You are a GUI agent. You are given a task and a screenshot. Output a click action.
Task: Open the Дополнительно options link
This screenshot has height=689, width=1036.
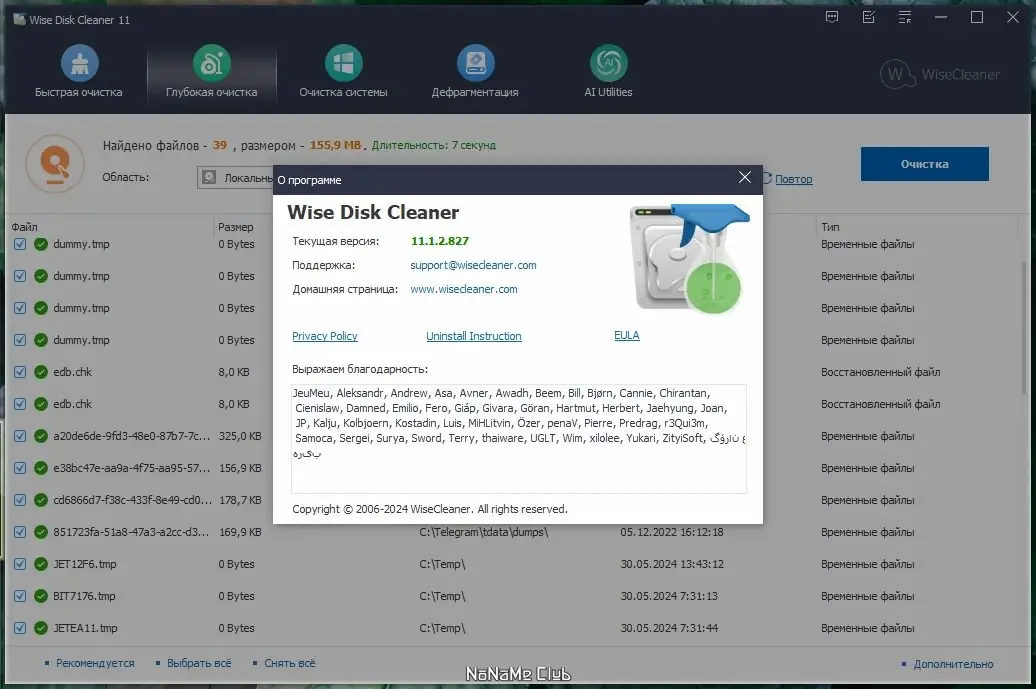(x=953, y=664)
